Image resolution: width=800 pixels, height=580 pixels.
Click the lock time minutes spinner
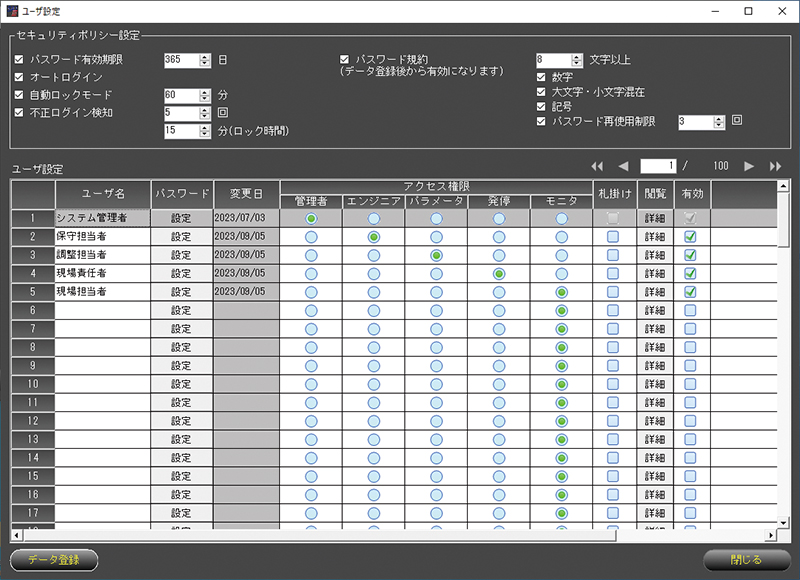[205, 131]
